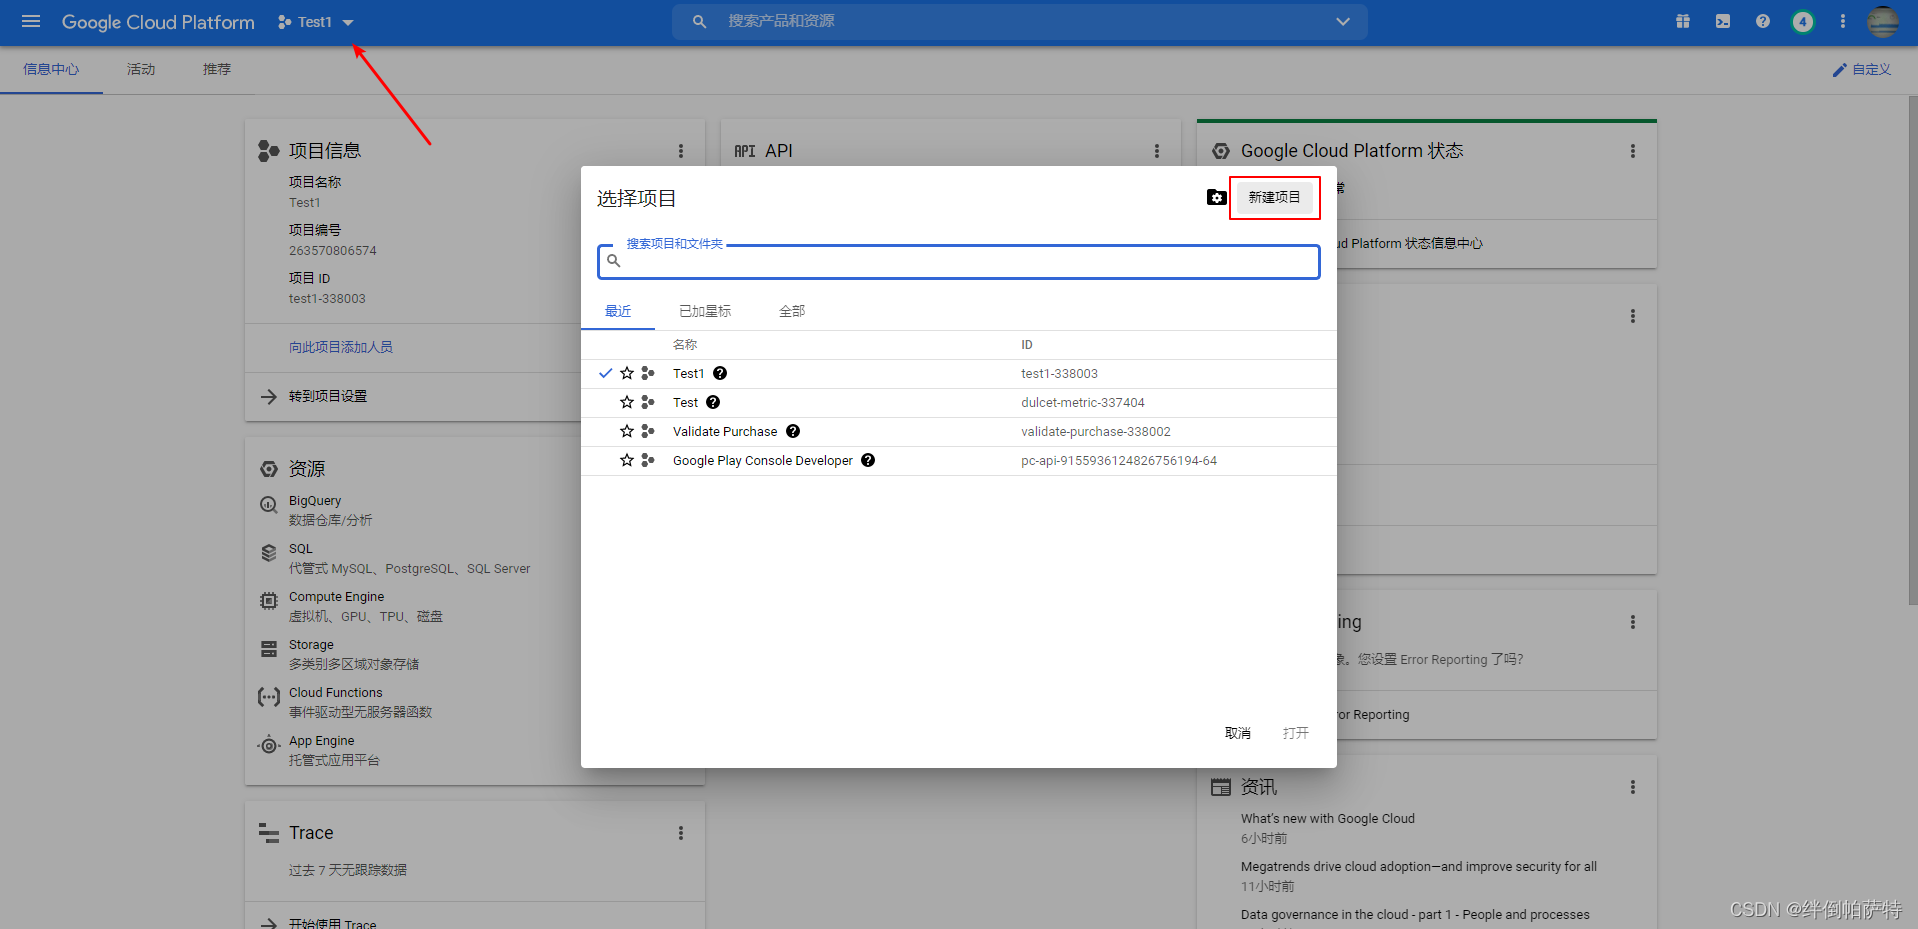Click Google Cloud Platform 状态 card icon
This screenshot has height=929, width=1918.
click(1220, 151)
